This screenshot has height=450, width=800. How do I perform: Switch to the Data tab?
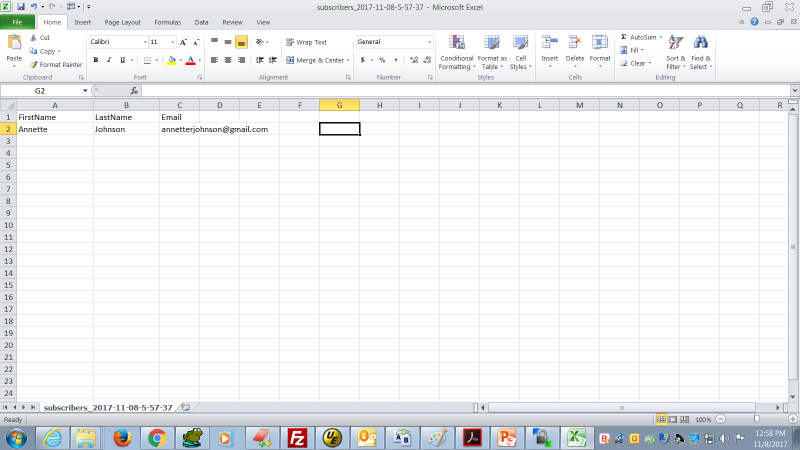(202, 22)
